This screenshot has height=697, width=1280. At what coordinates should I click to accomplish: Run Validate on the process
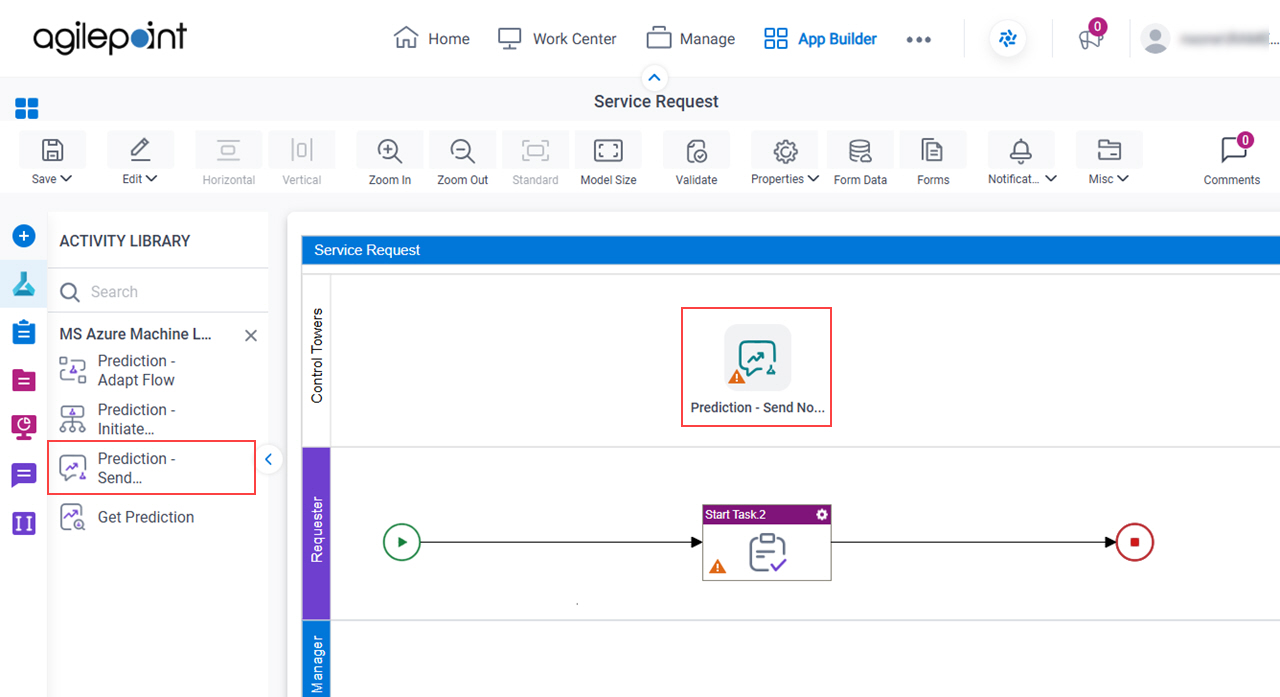click(x=697, y=160)
